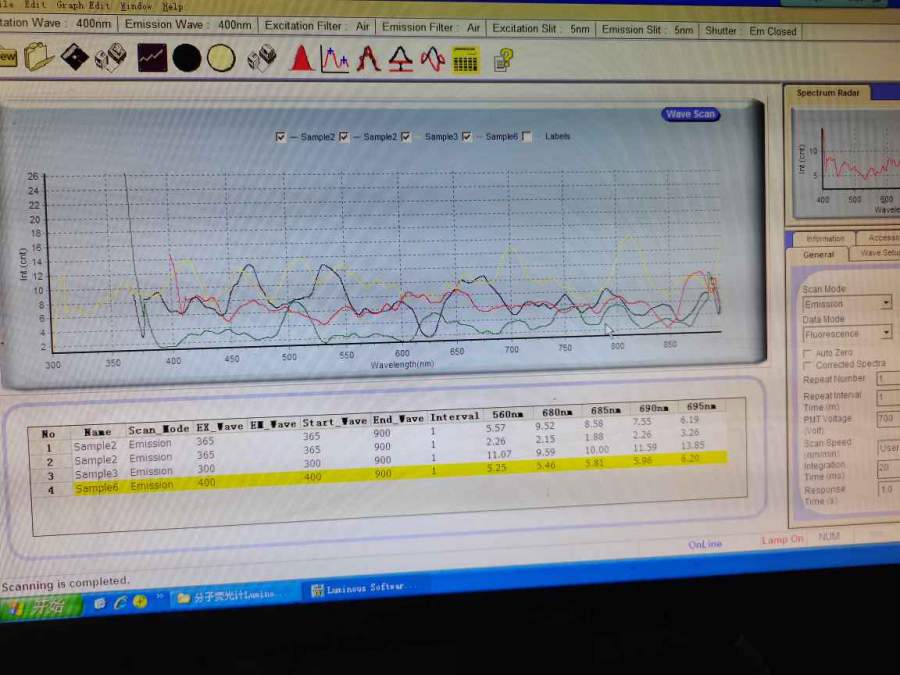Click the black diskette save icon
This screenshot has width=900, height=675.
(x=74, y=57)
